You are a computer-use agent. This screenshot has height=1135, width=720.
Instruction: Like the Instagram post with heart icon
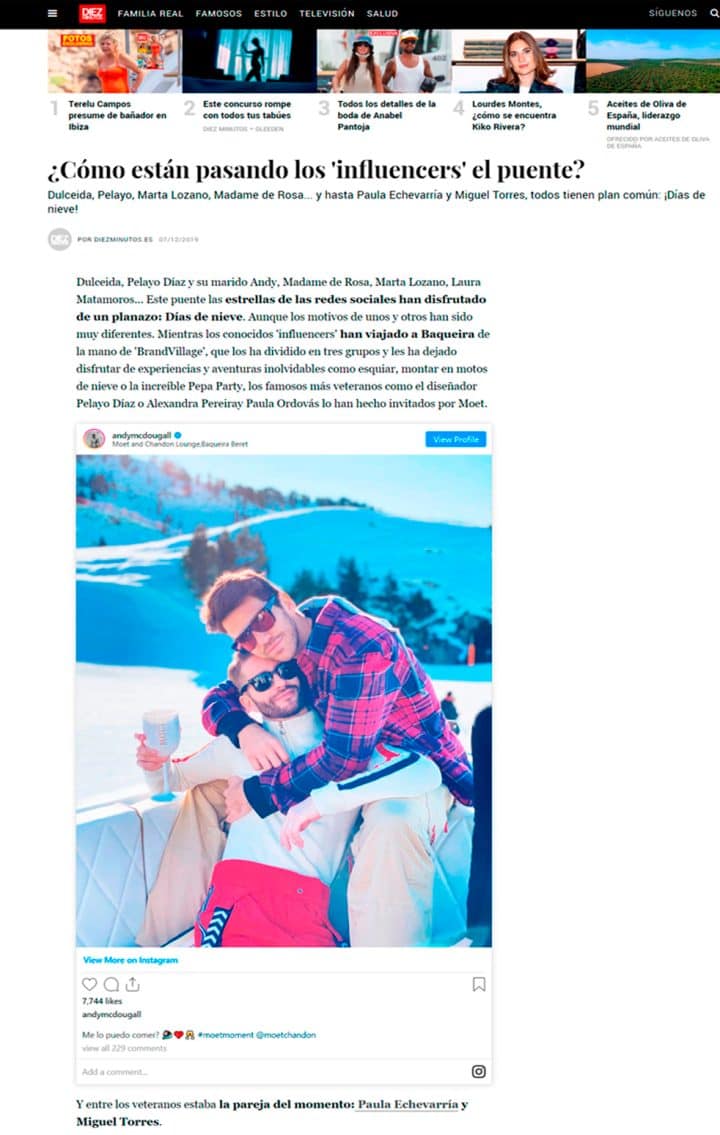click(x=89, y=984)
